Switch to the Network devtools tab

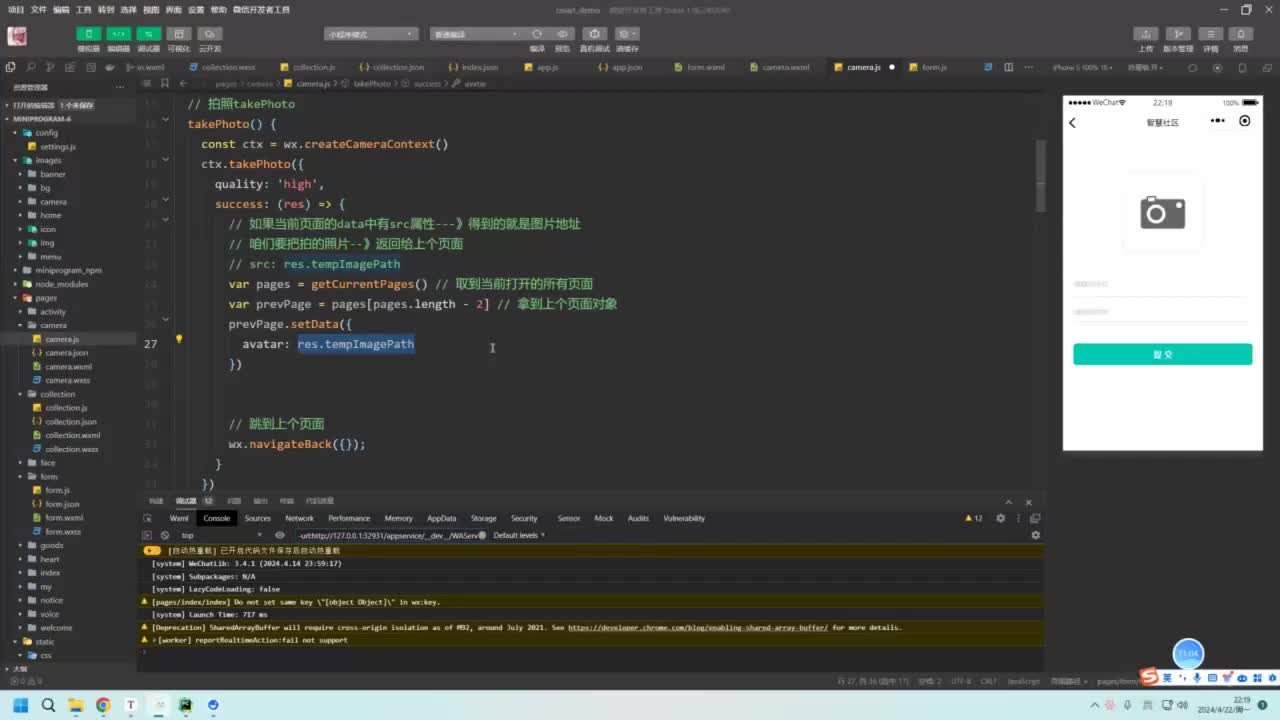tap(299, 518)
